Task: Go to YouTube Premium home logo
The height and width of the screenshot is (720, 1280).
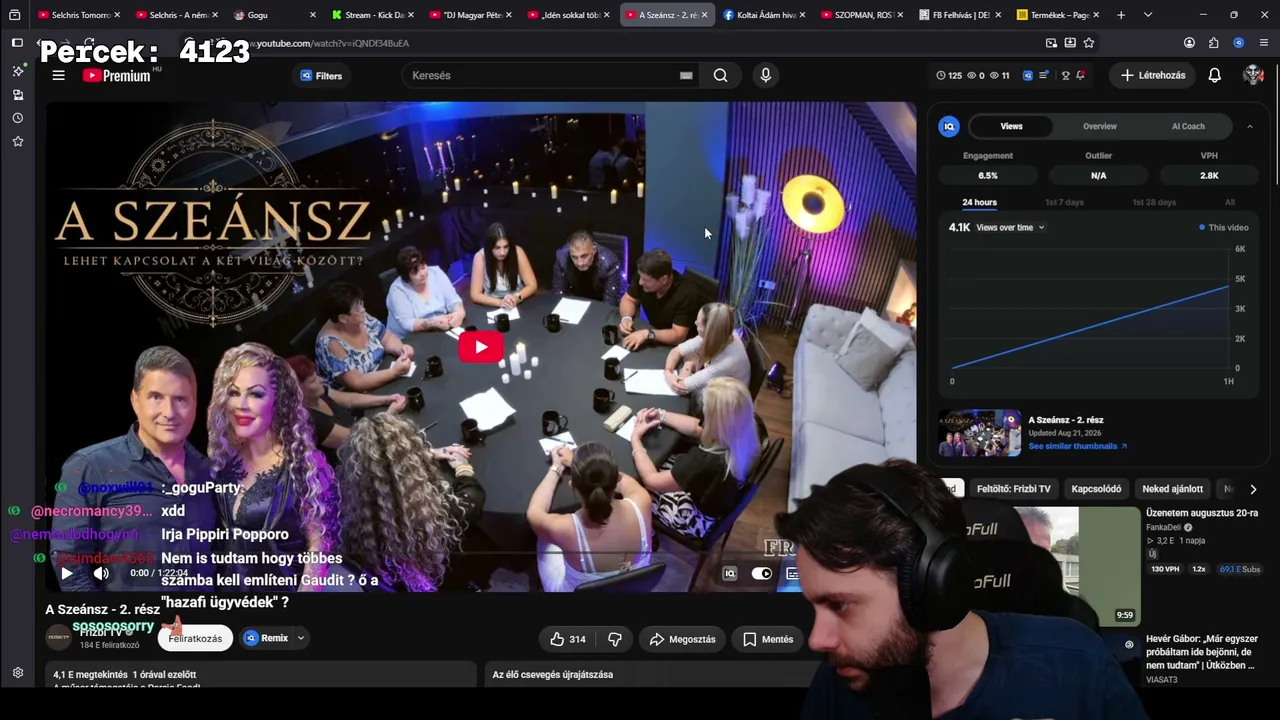Action: [x=116, y=75]
